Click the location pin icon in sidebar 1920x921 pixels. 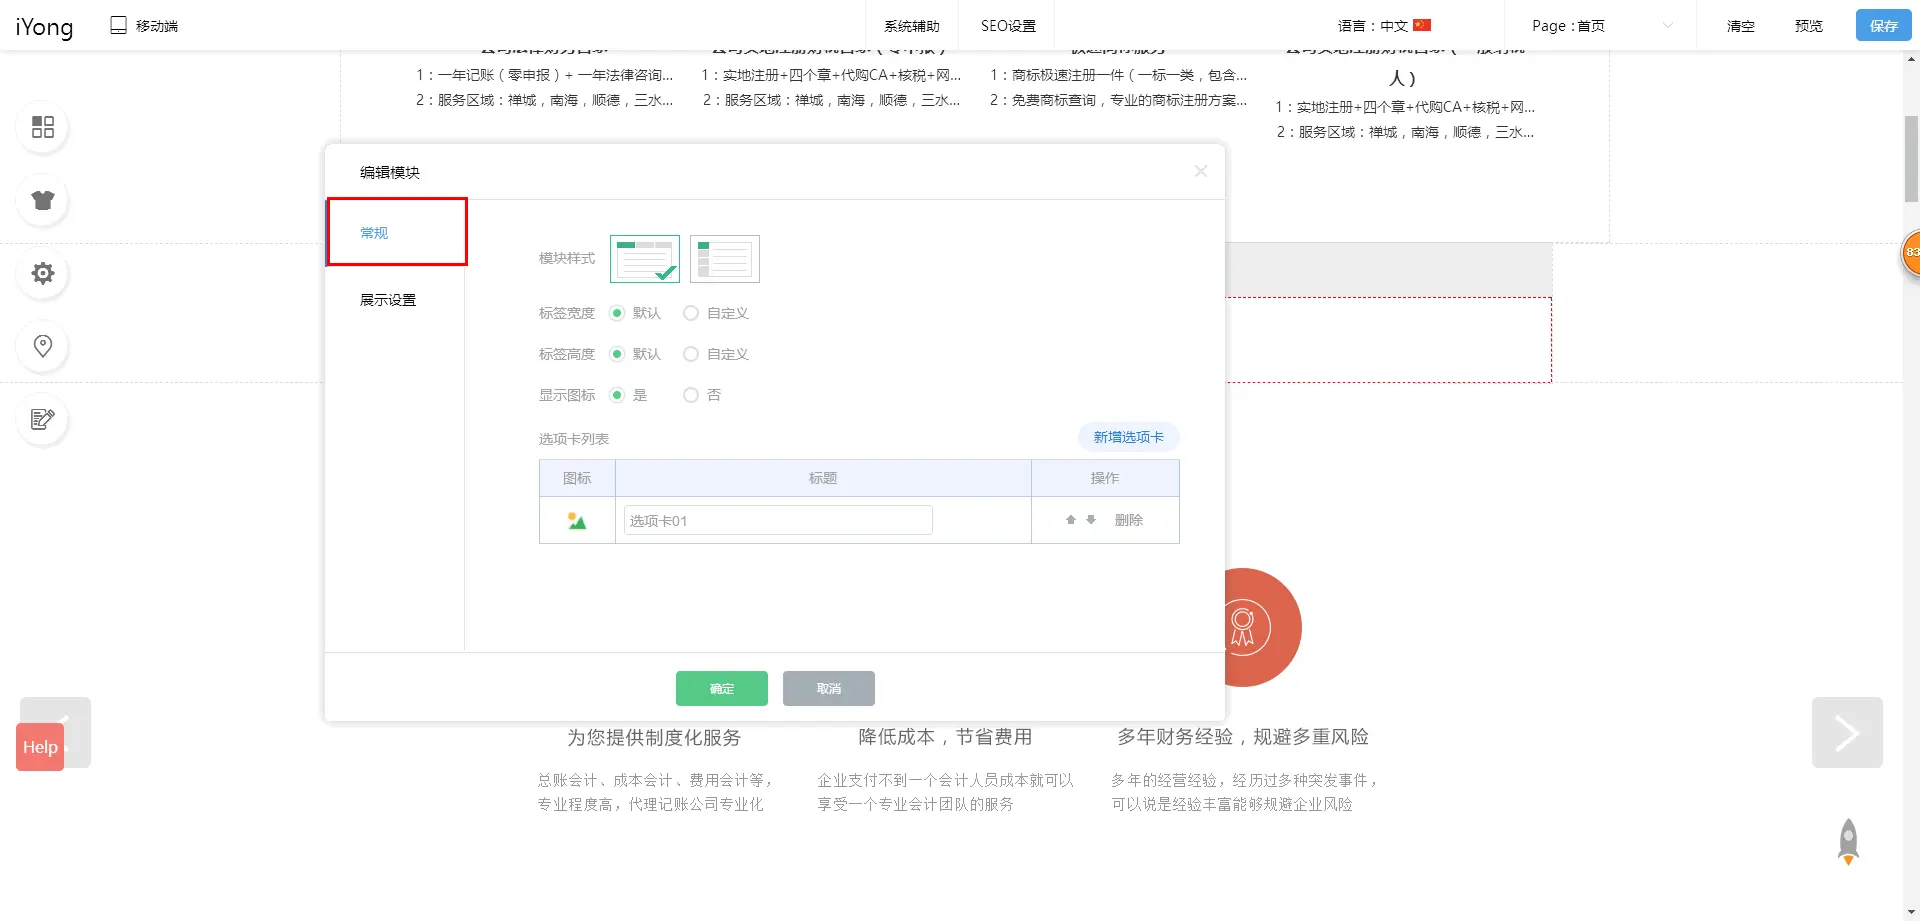pos(43,346)
